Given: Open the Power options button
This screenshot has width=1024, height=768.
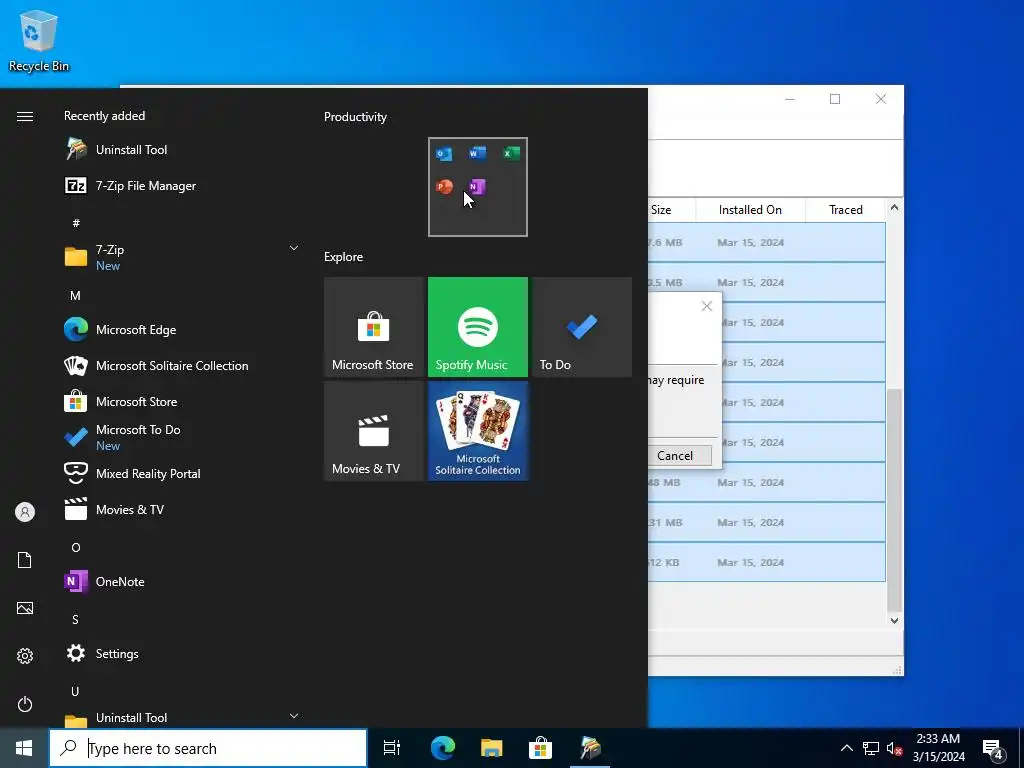Looking at the screenshot, I should point(25,704).
